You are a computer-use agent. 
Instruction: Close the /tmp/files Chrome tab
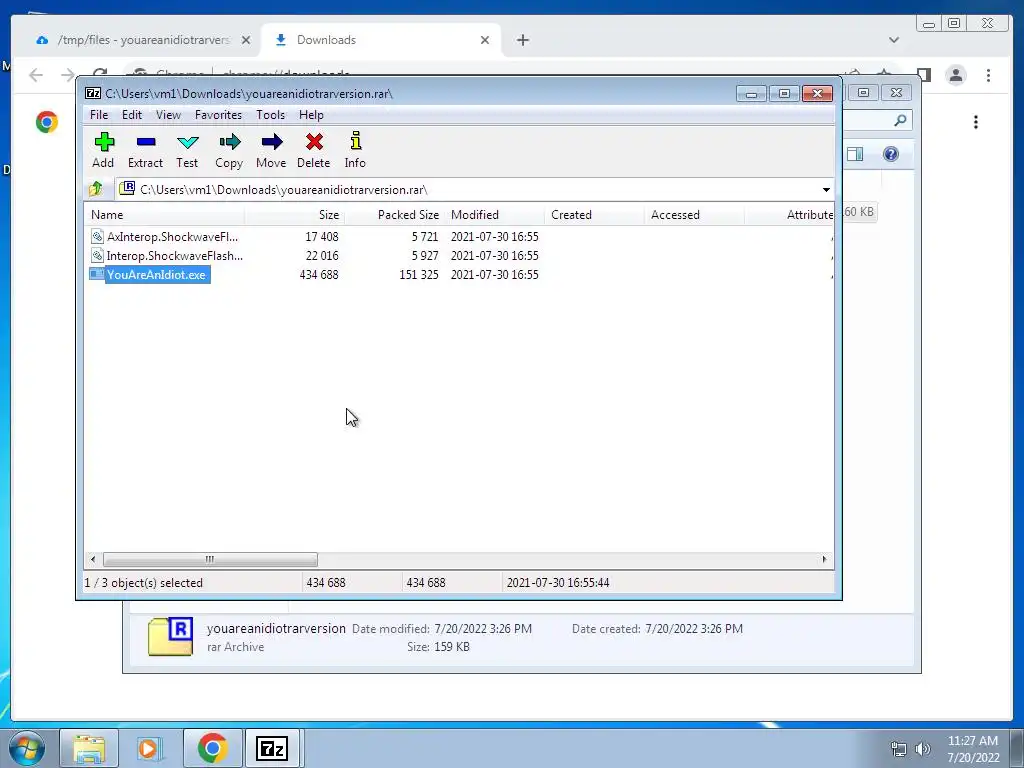(x=246, y=40)
